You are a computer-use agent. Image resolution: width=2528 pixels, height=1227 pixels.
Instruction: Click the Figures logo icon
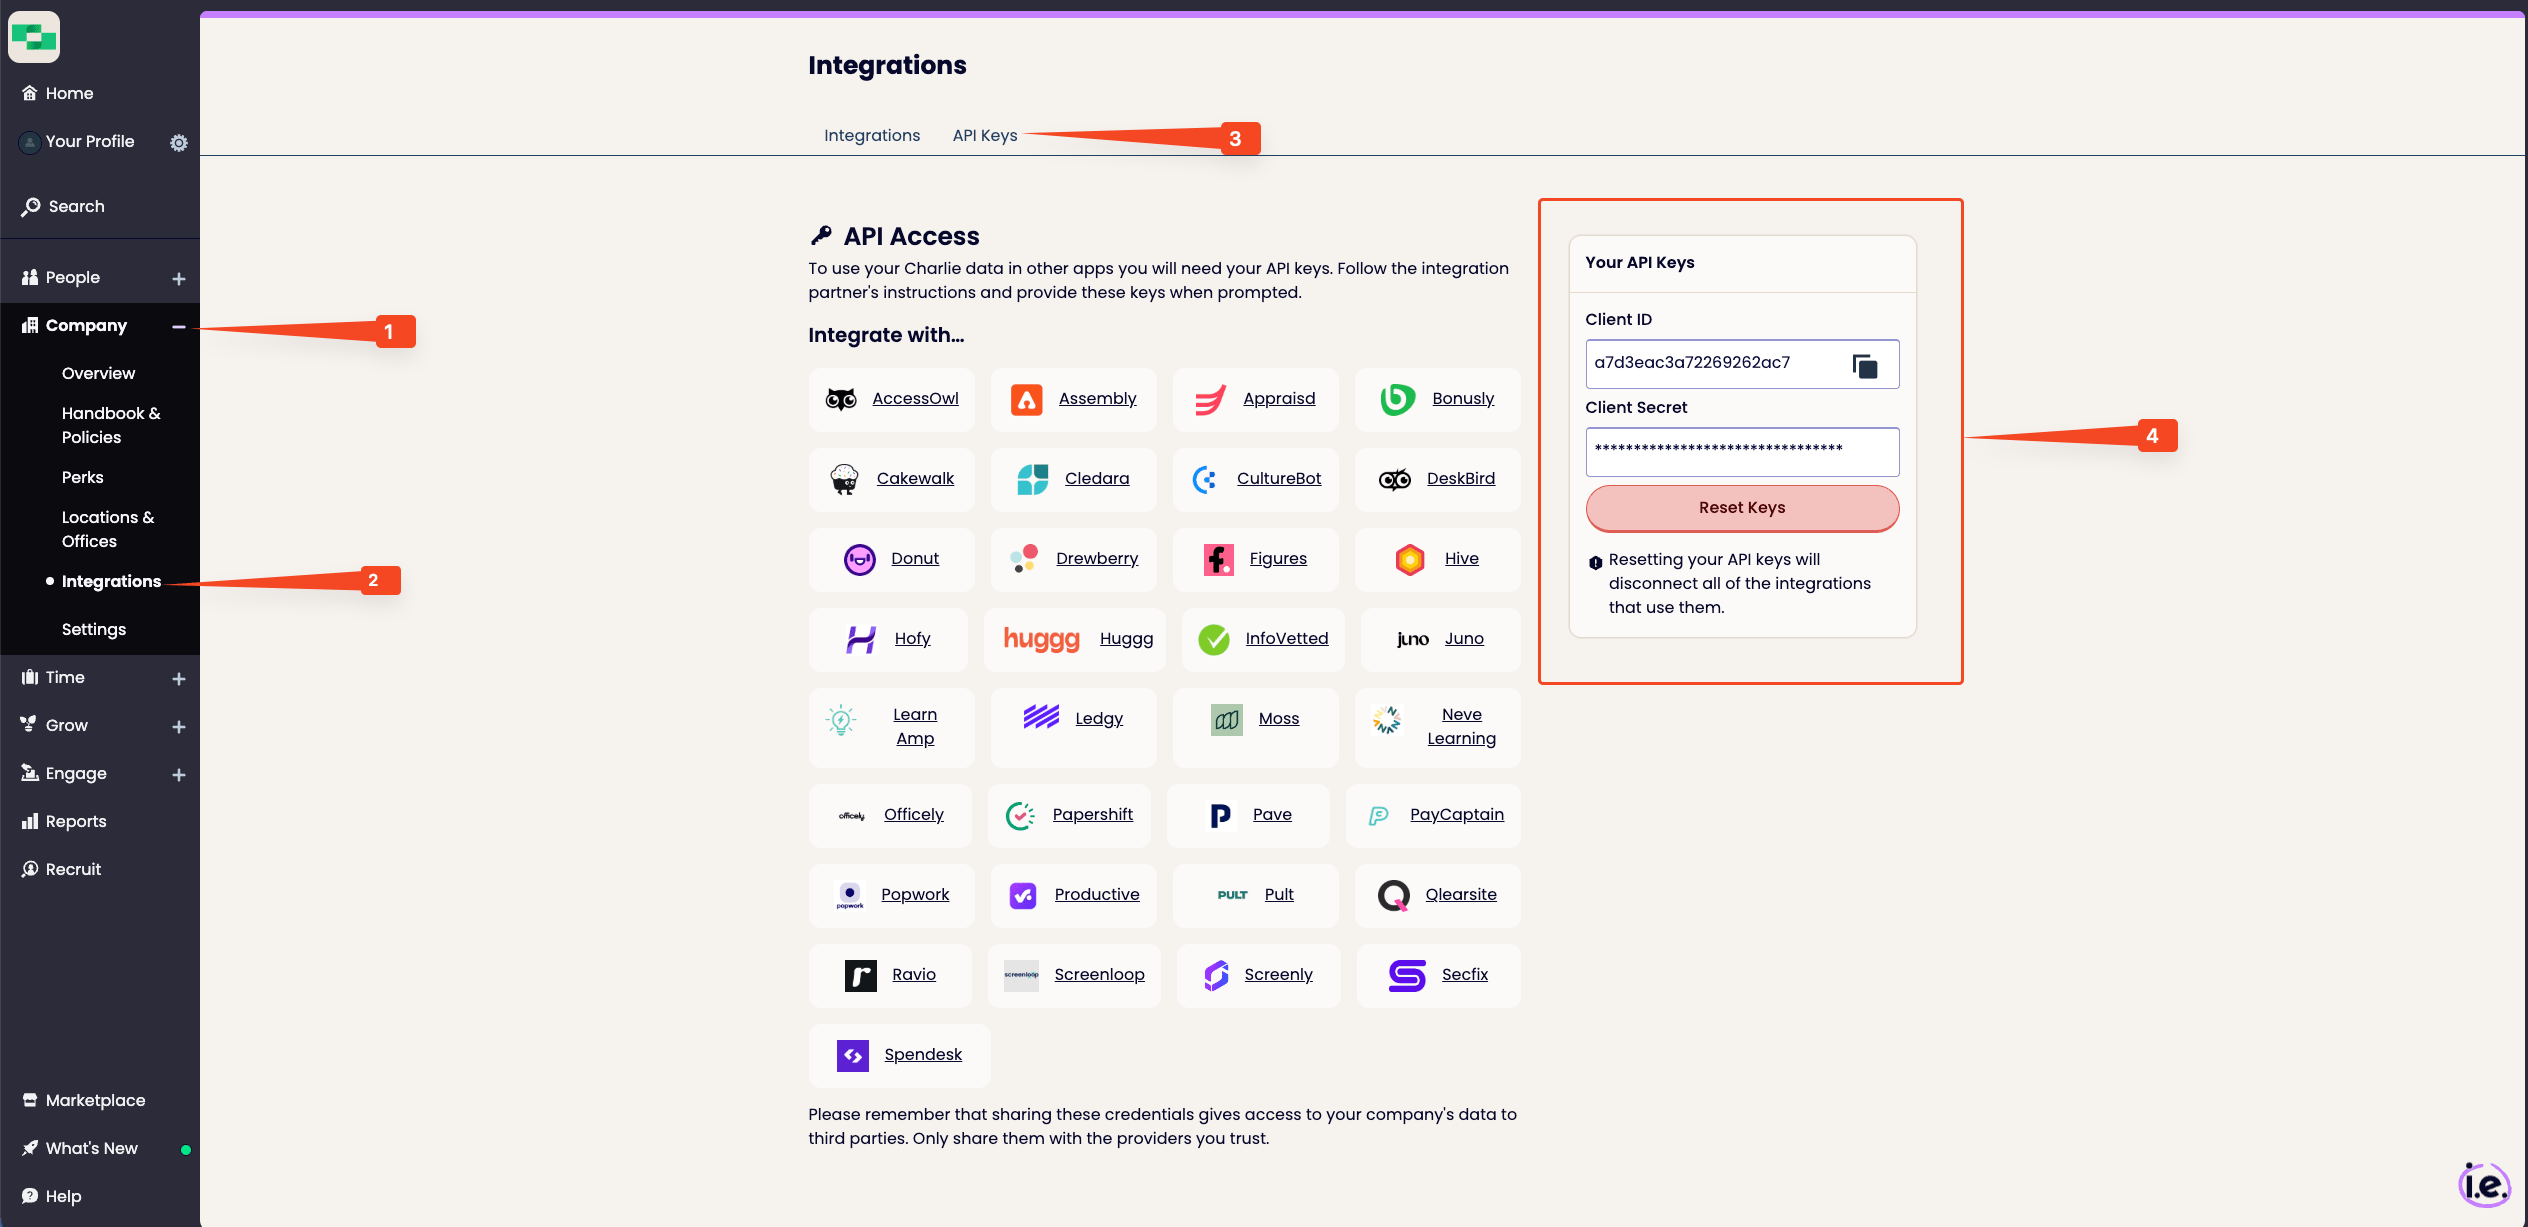click(1218, 559)
